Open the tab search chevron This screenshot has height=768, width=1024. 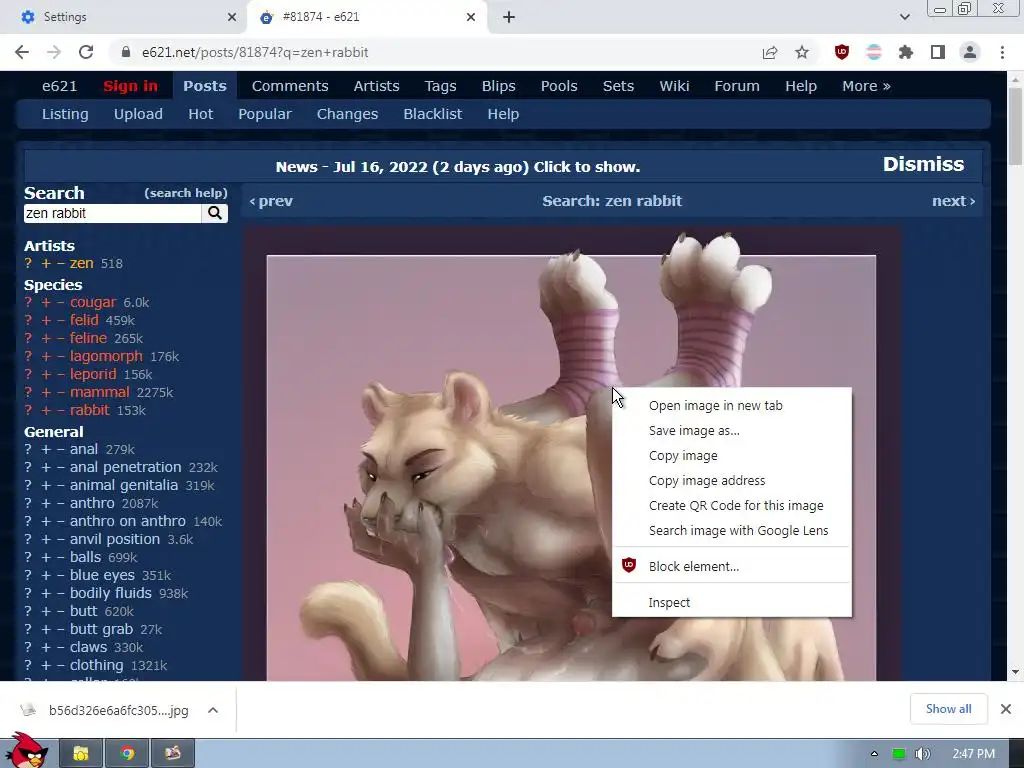904,17
